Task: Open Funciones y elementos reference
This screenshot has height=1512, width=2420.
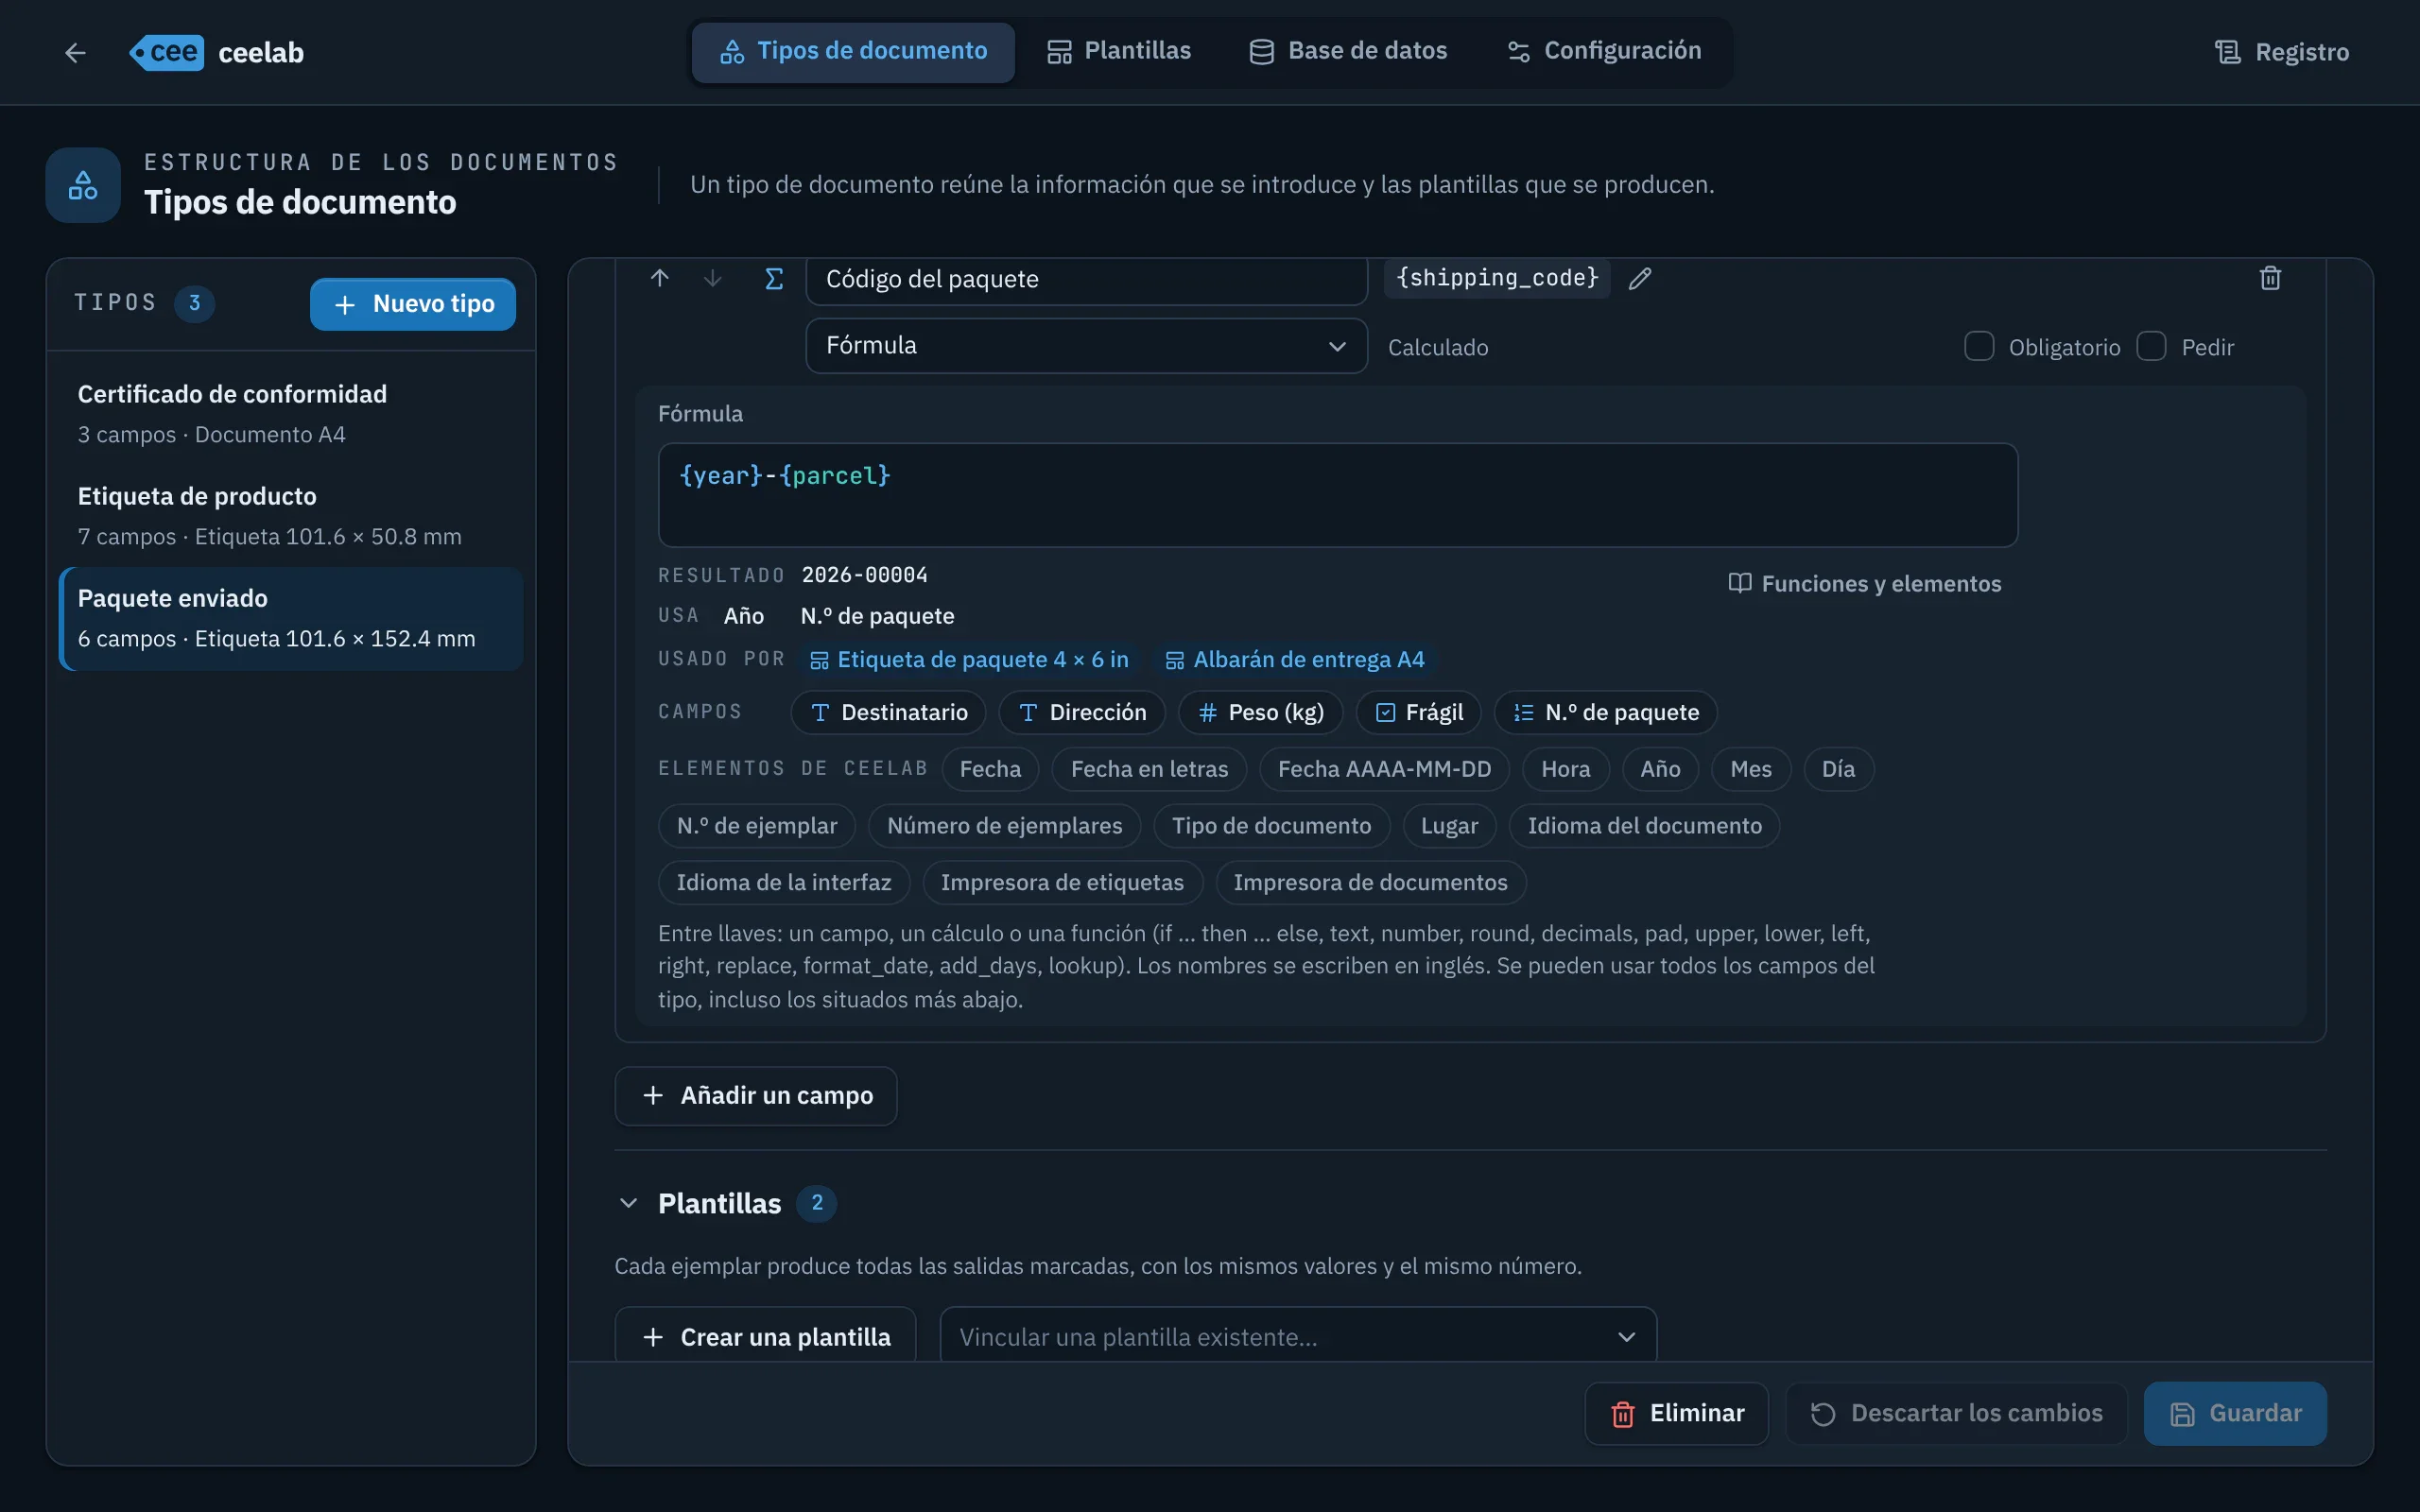Action: click(x=1865, y=584)
